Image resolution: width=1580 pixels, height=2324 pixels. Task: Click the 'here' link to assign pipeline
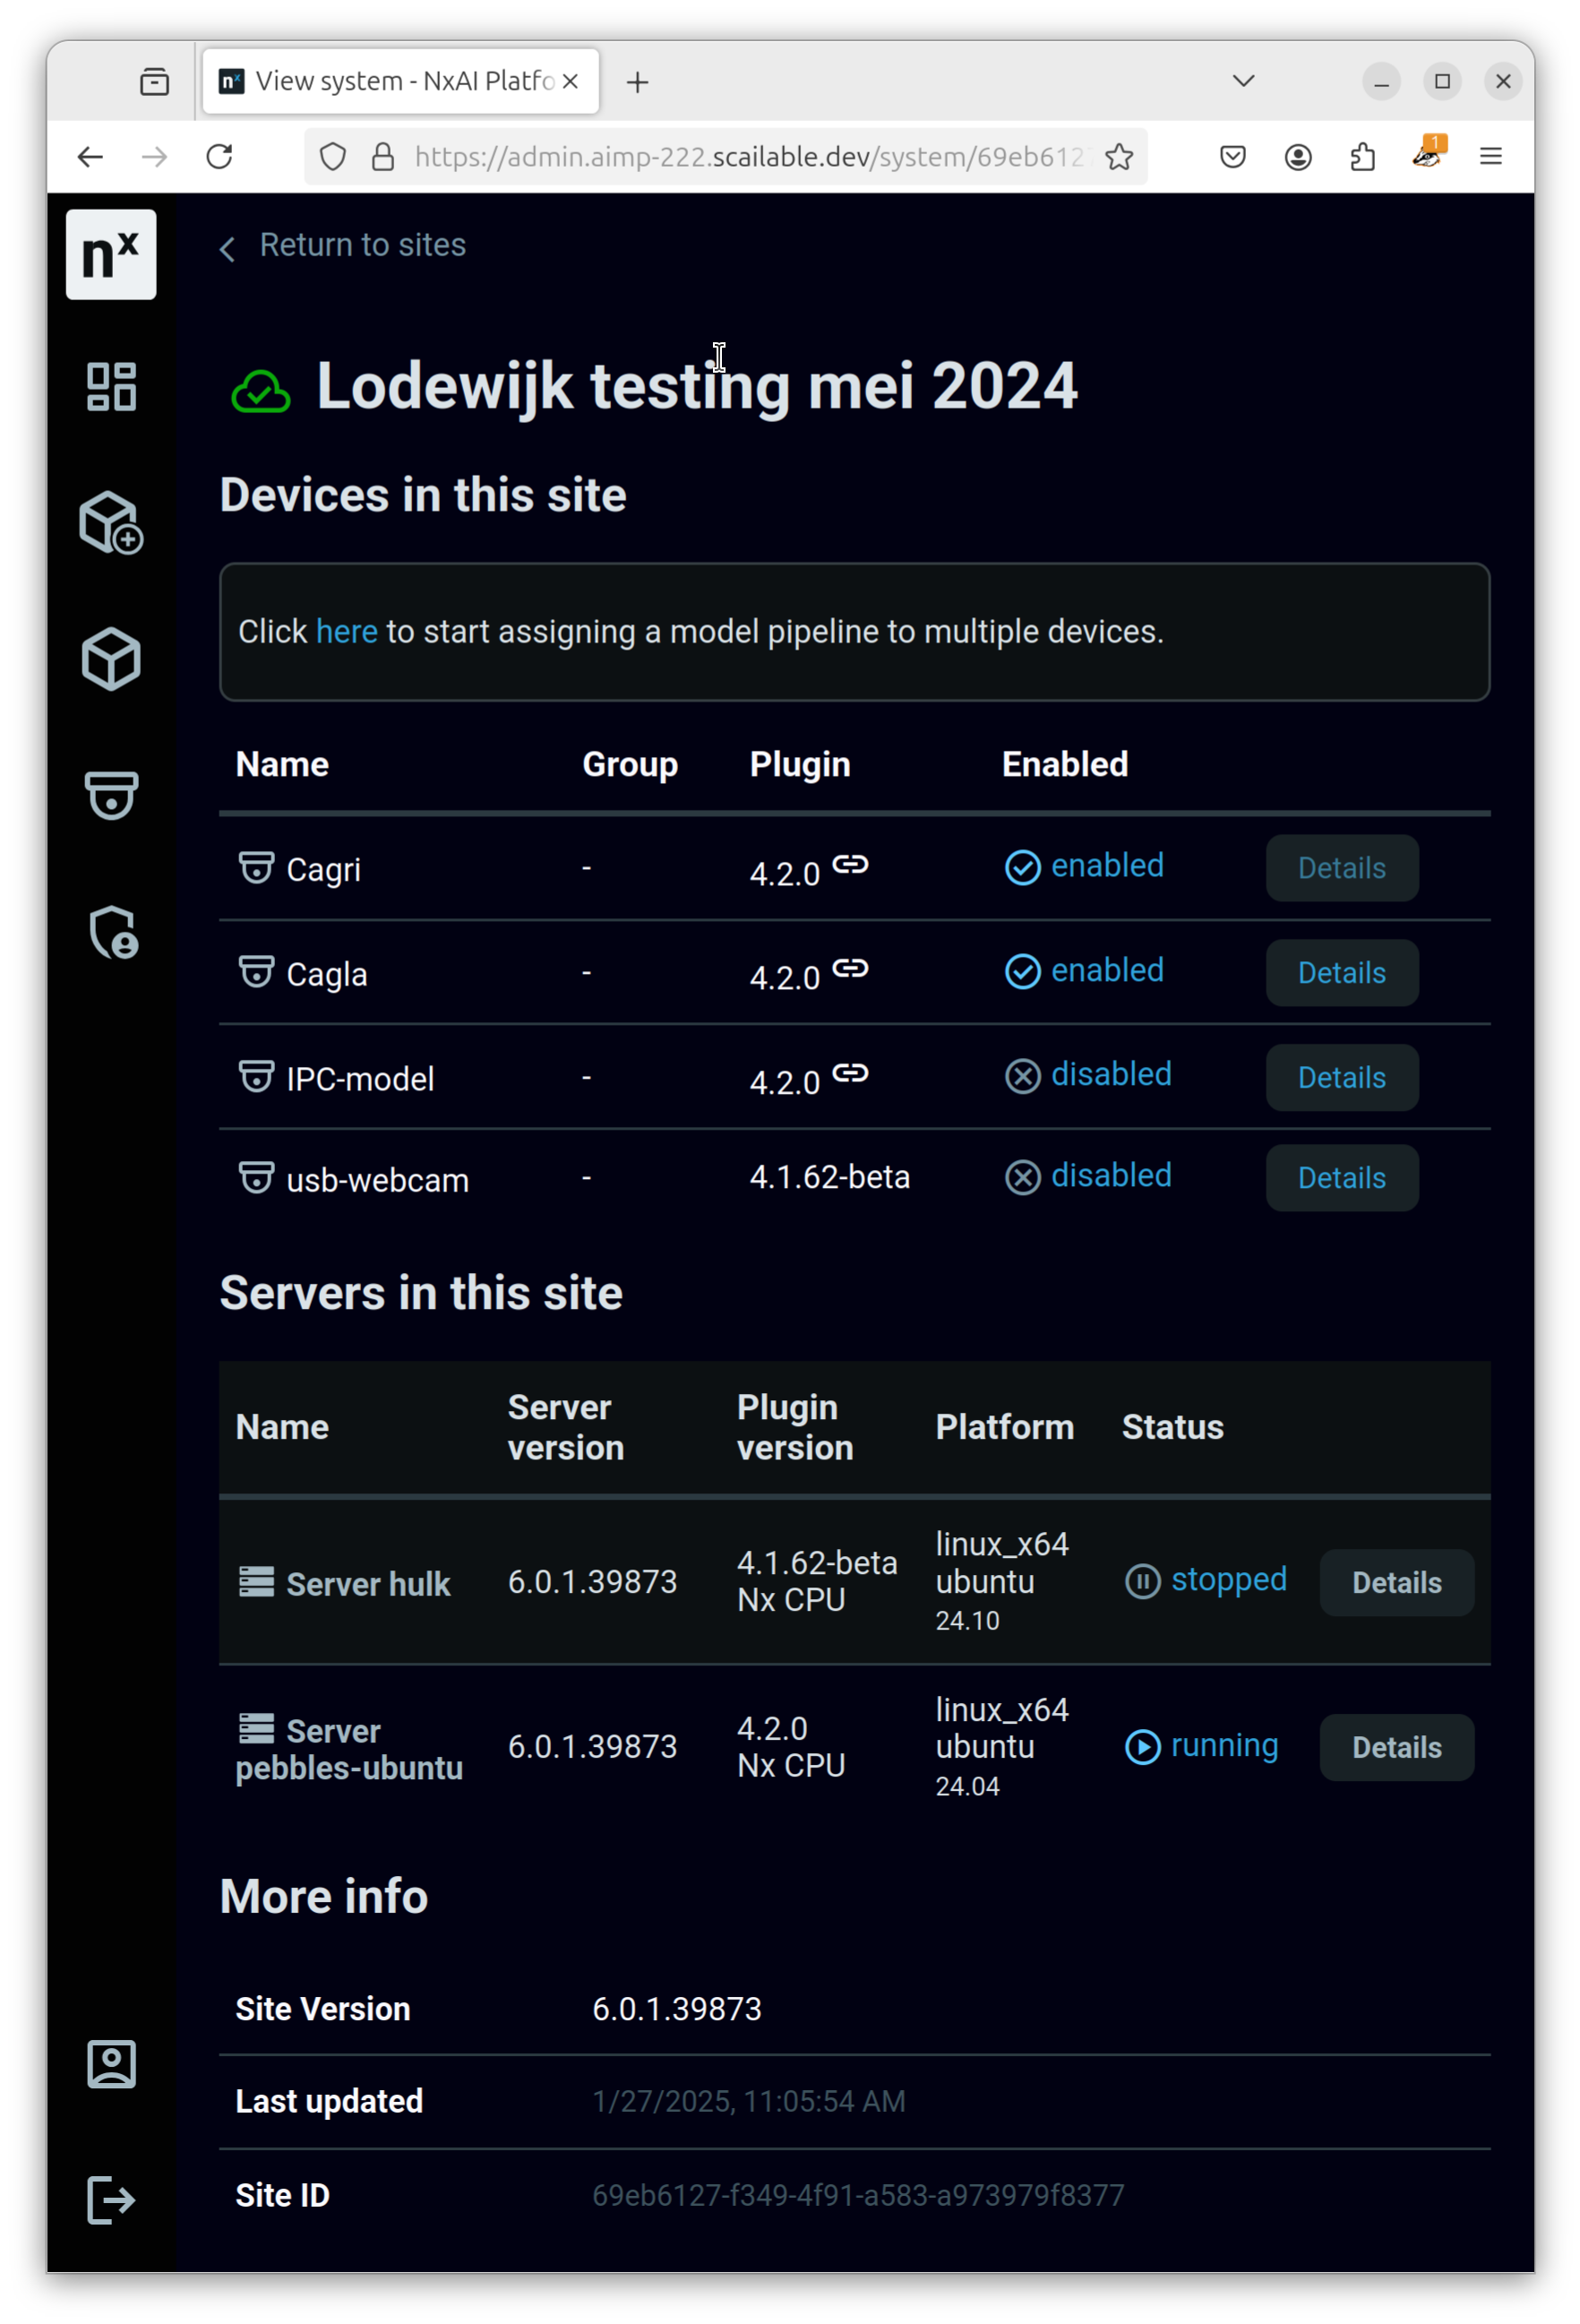pos(346,632)
